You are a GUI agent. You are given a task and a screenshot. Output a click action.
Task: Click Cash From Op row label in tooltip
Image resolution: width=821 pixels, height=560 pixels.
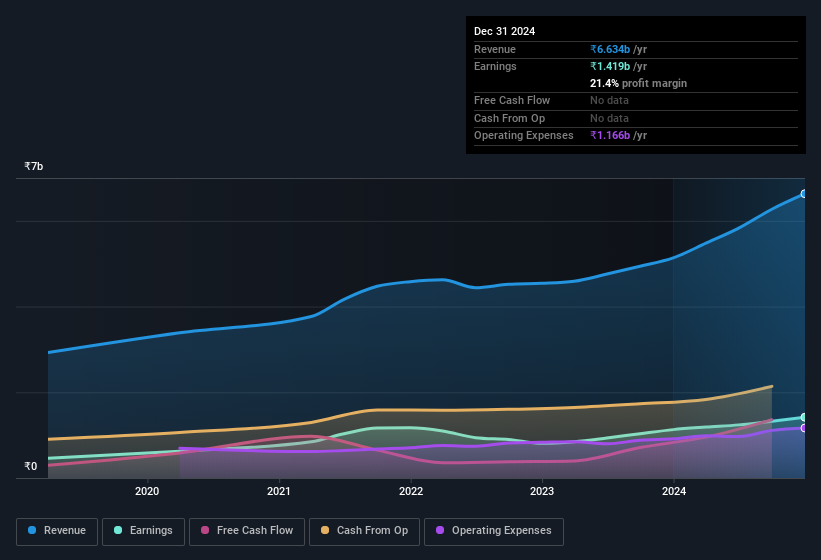509,118
